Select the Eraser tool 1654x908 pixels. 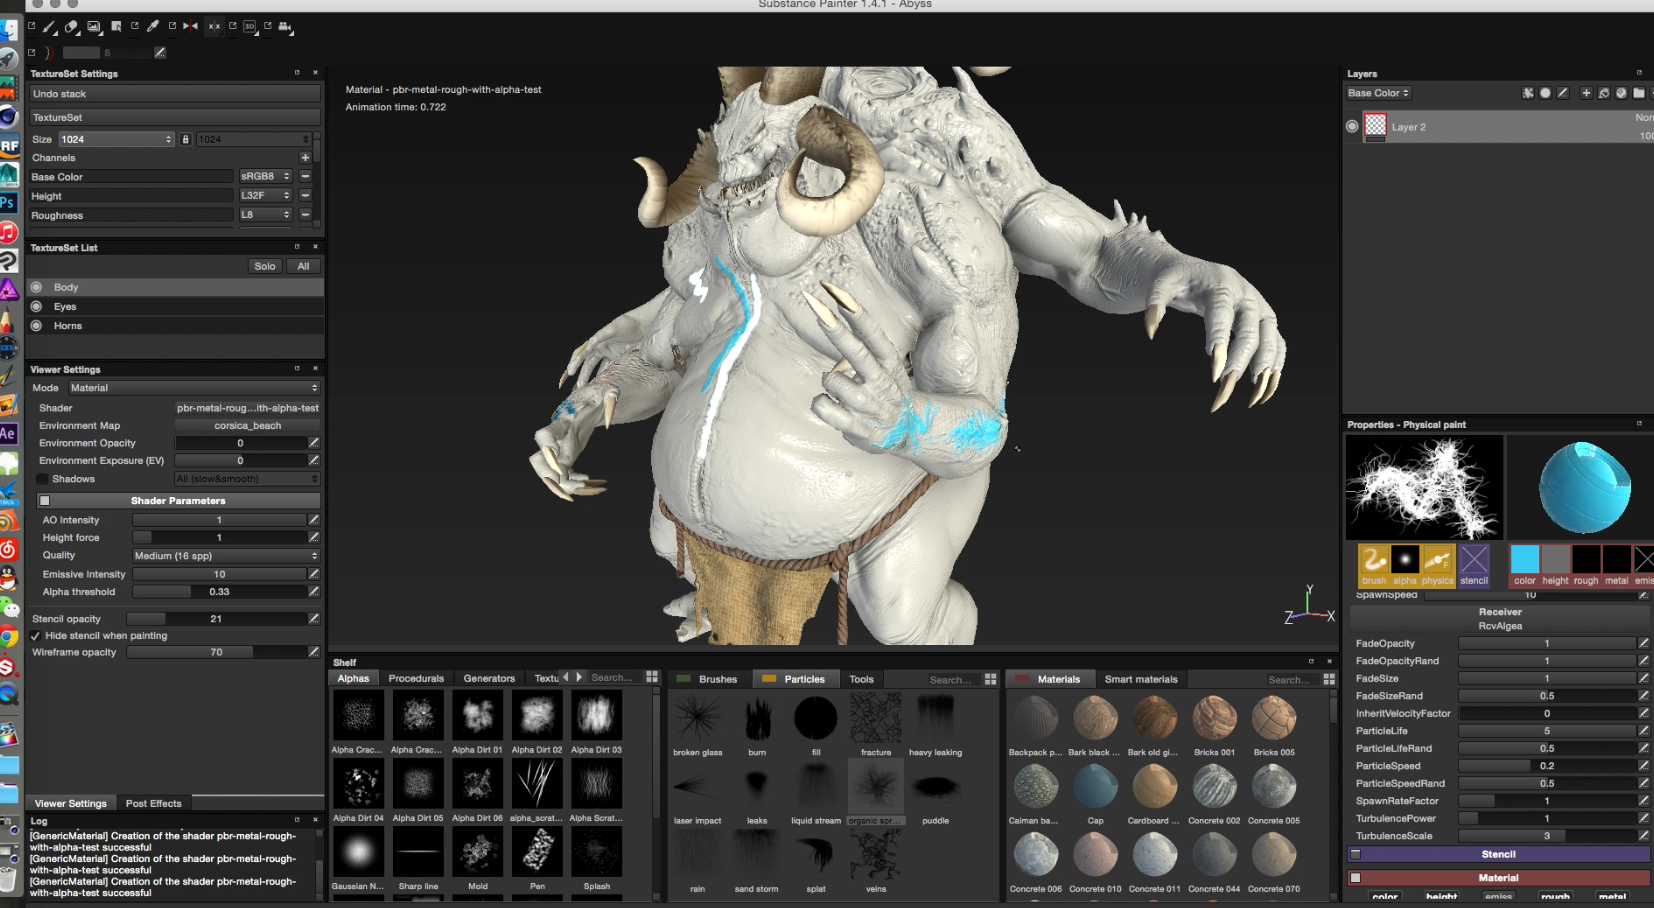point(72,27)
